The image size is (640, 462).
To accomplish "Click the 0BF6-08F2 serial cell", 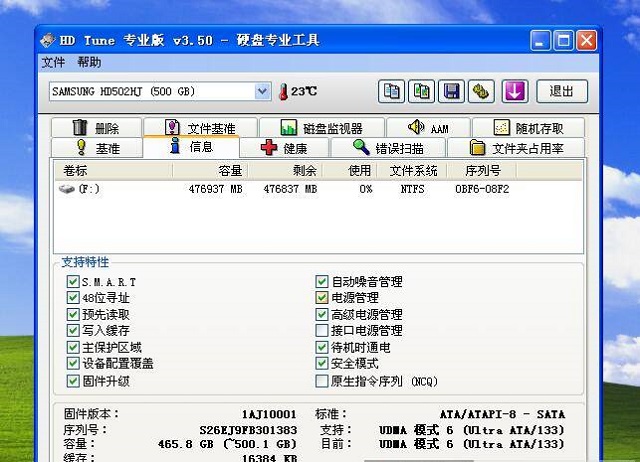I will (482, 189).
